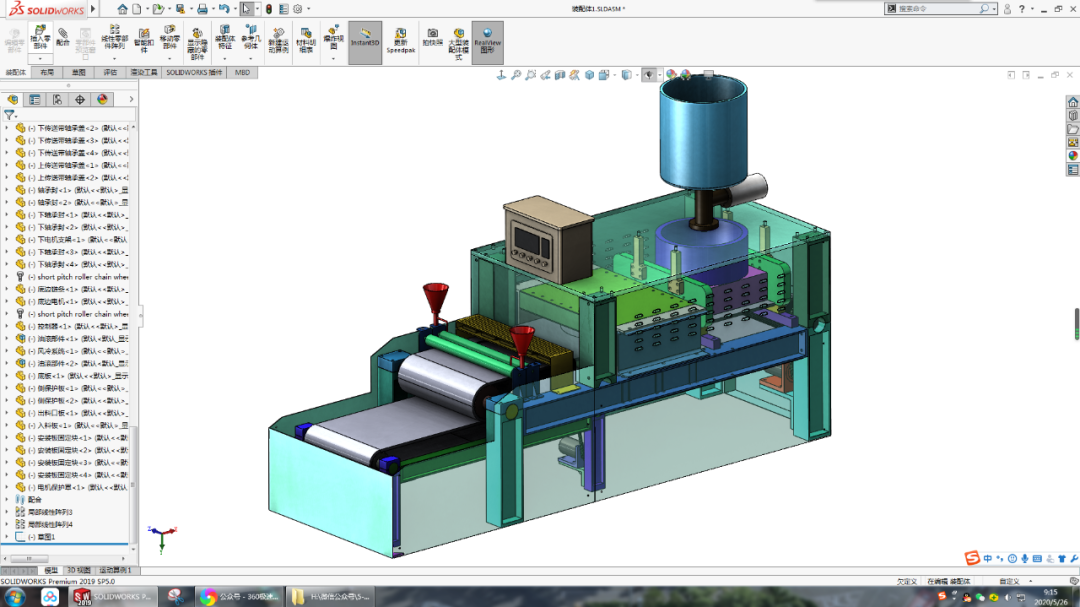Image resolution: width=1080 pixels, height=607 pixels.
Task: Switch to the MBD tab
Action: pos(242,72)
